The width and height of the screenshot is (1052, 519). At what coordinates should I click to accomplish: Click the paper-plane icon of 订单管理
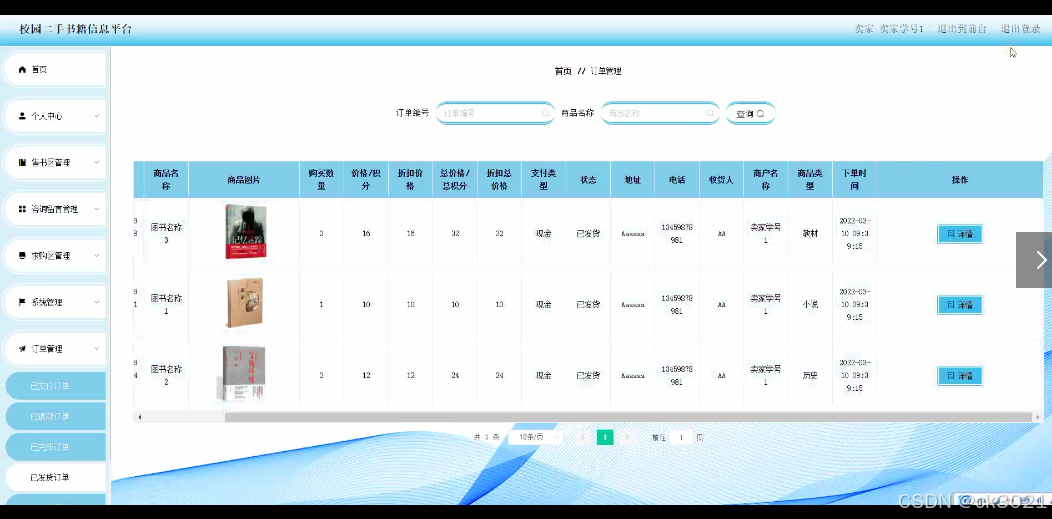[22, 349]
